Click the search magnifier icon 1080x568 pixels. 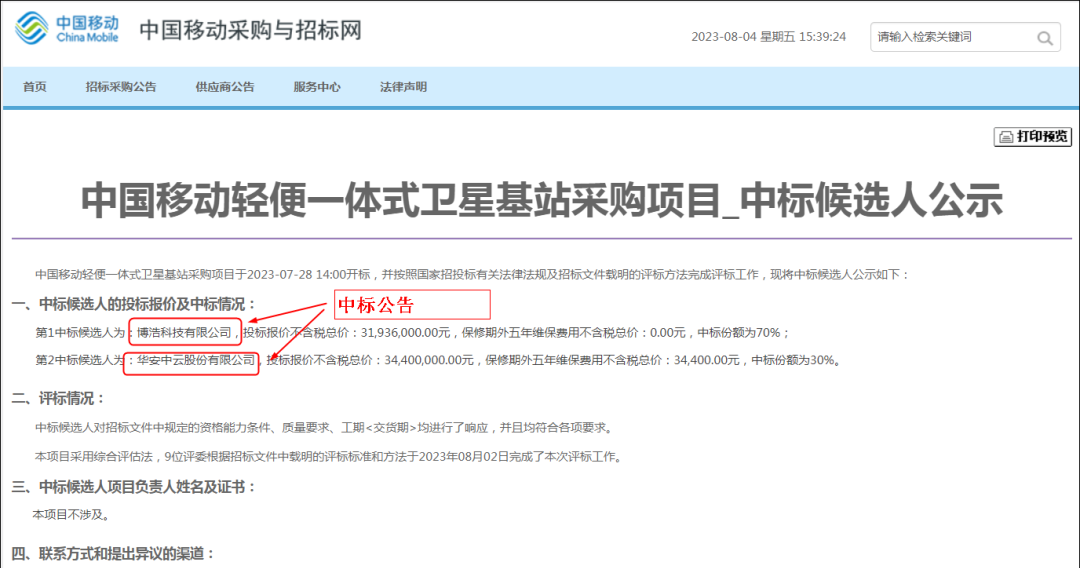point(1045,39)
